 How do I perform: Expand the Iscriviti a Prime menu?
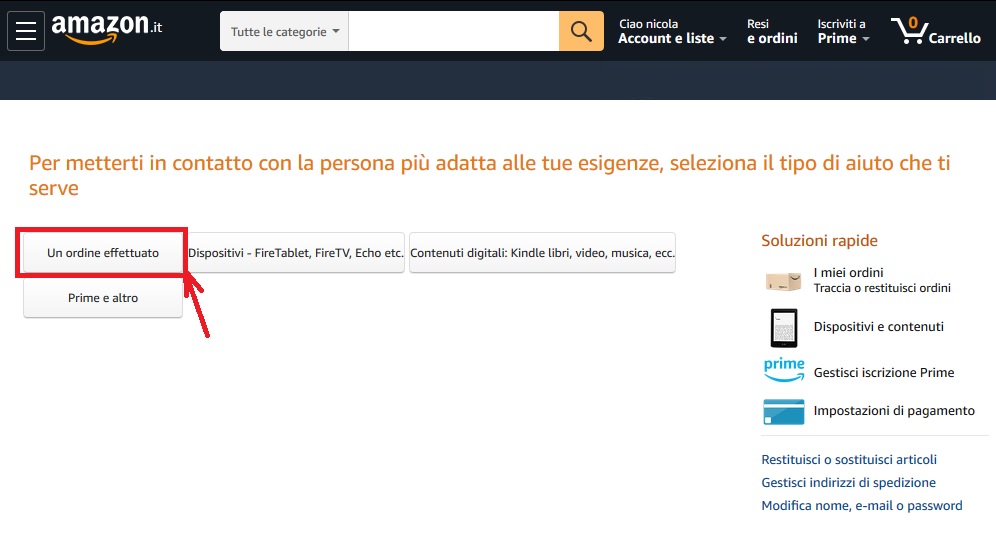coord(843,31)
